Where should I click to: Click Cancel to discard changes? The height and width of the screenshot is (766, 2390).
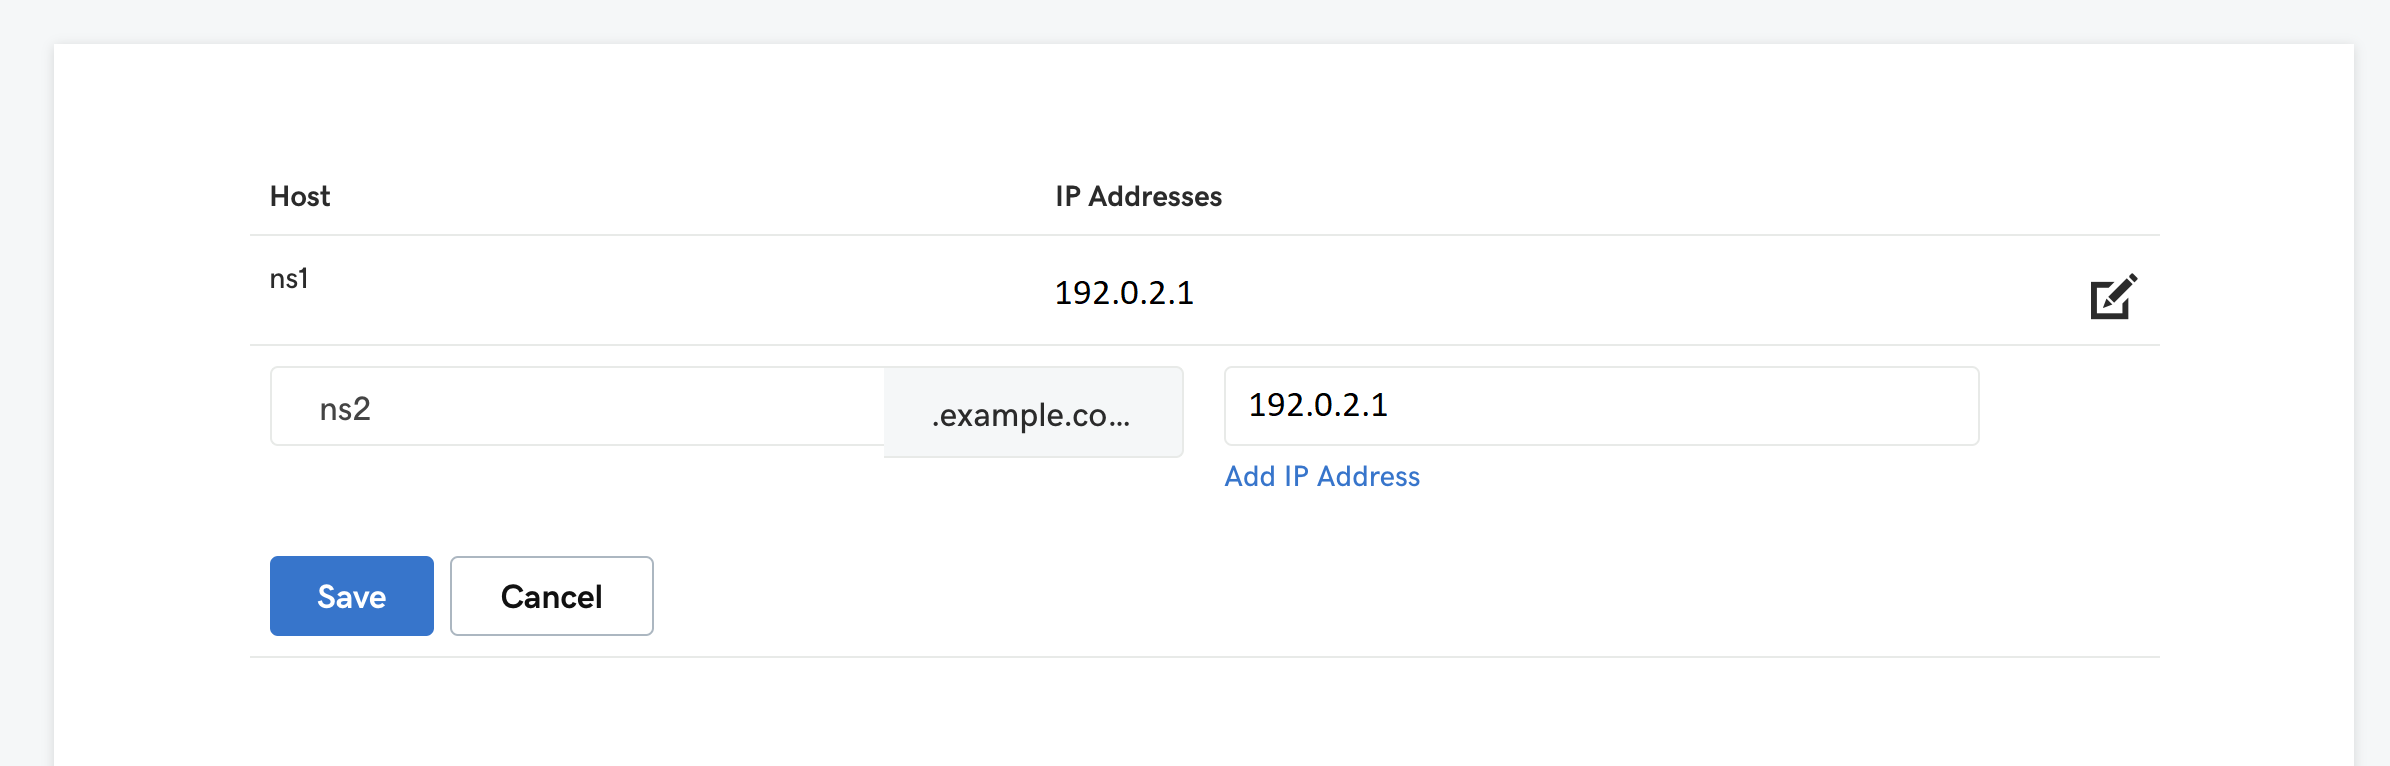tap(551, 596)
